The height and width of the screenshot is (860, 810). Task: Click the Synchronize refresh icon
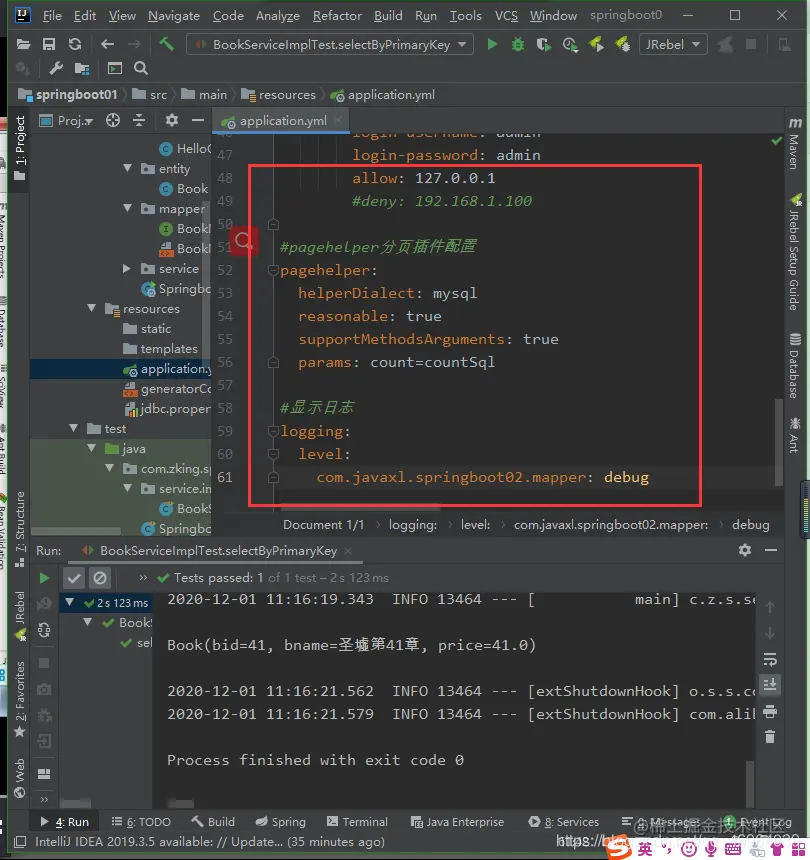pyautogui.click(x=75, y=44)
